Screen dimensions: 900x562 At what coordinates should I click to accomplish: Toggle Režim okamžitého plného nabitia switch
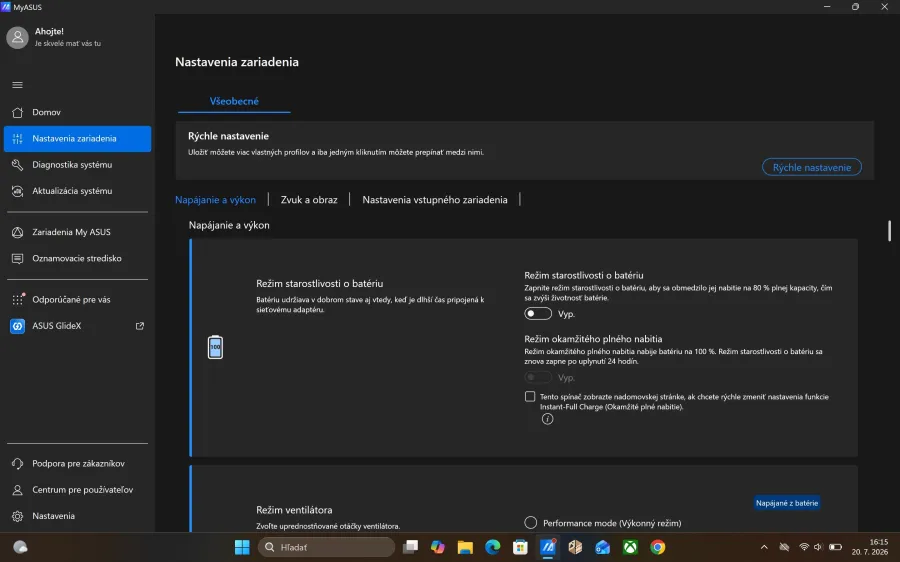tap(538, 377)
